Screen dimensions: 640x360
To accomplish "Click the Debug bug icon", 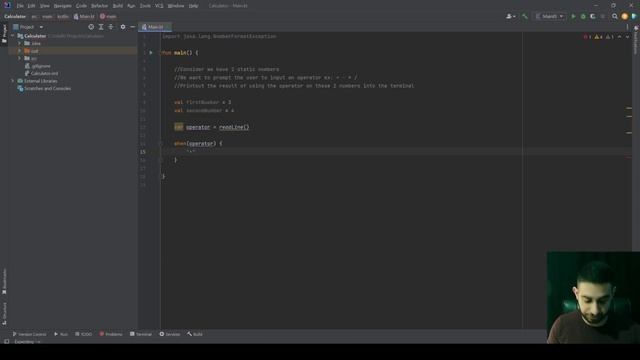I will point(583,17).
